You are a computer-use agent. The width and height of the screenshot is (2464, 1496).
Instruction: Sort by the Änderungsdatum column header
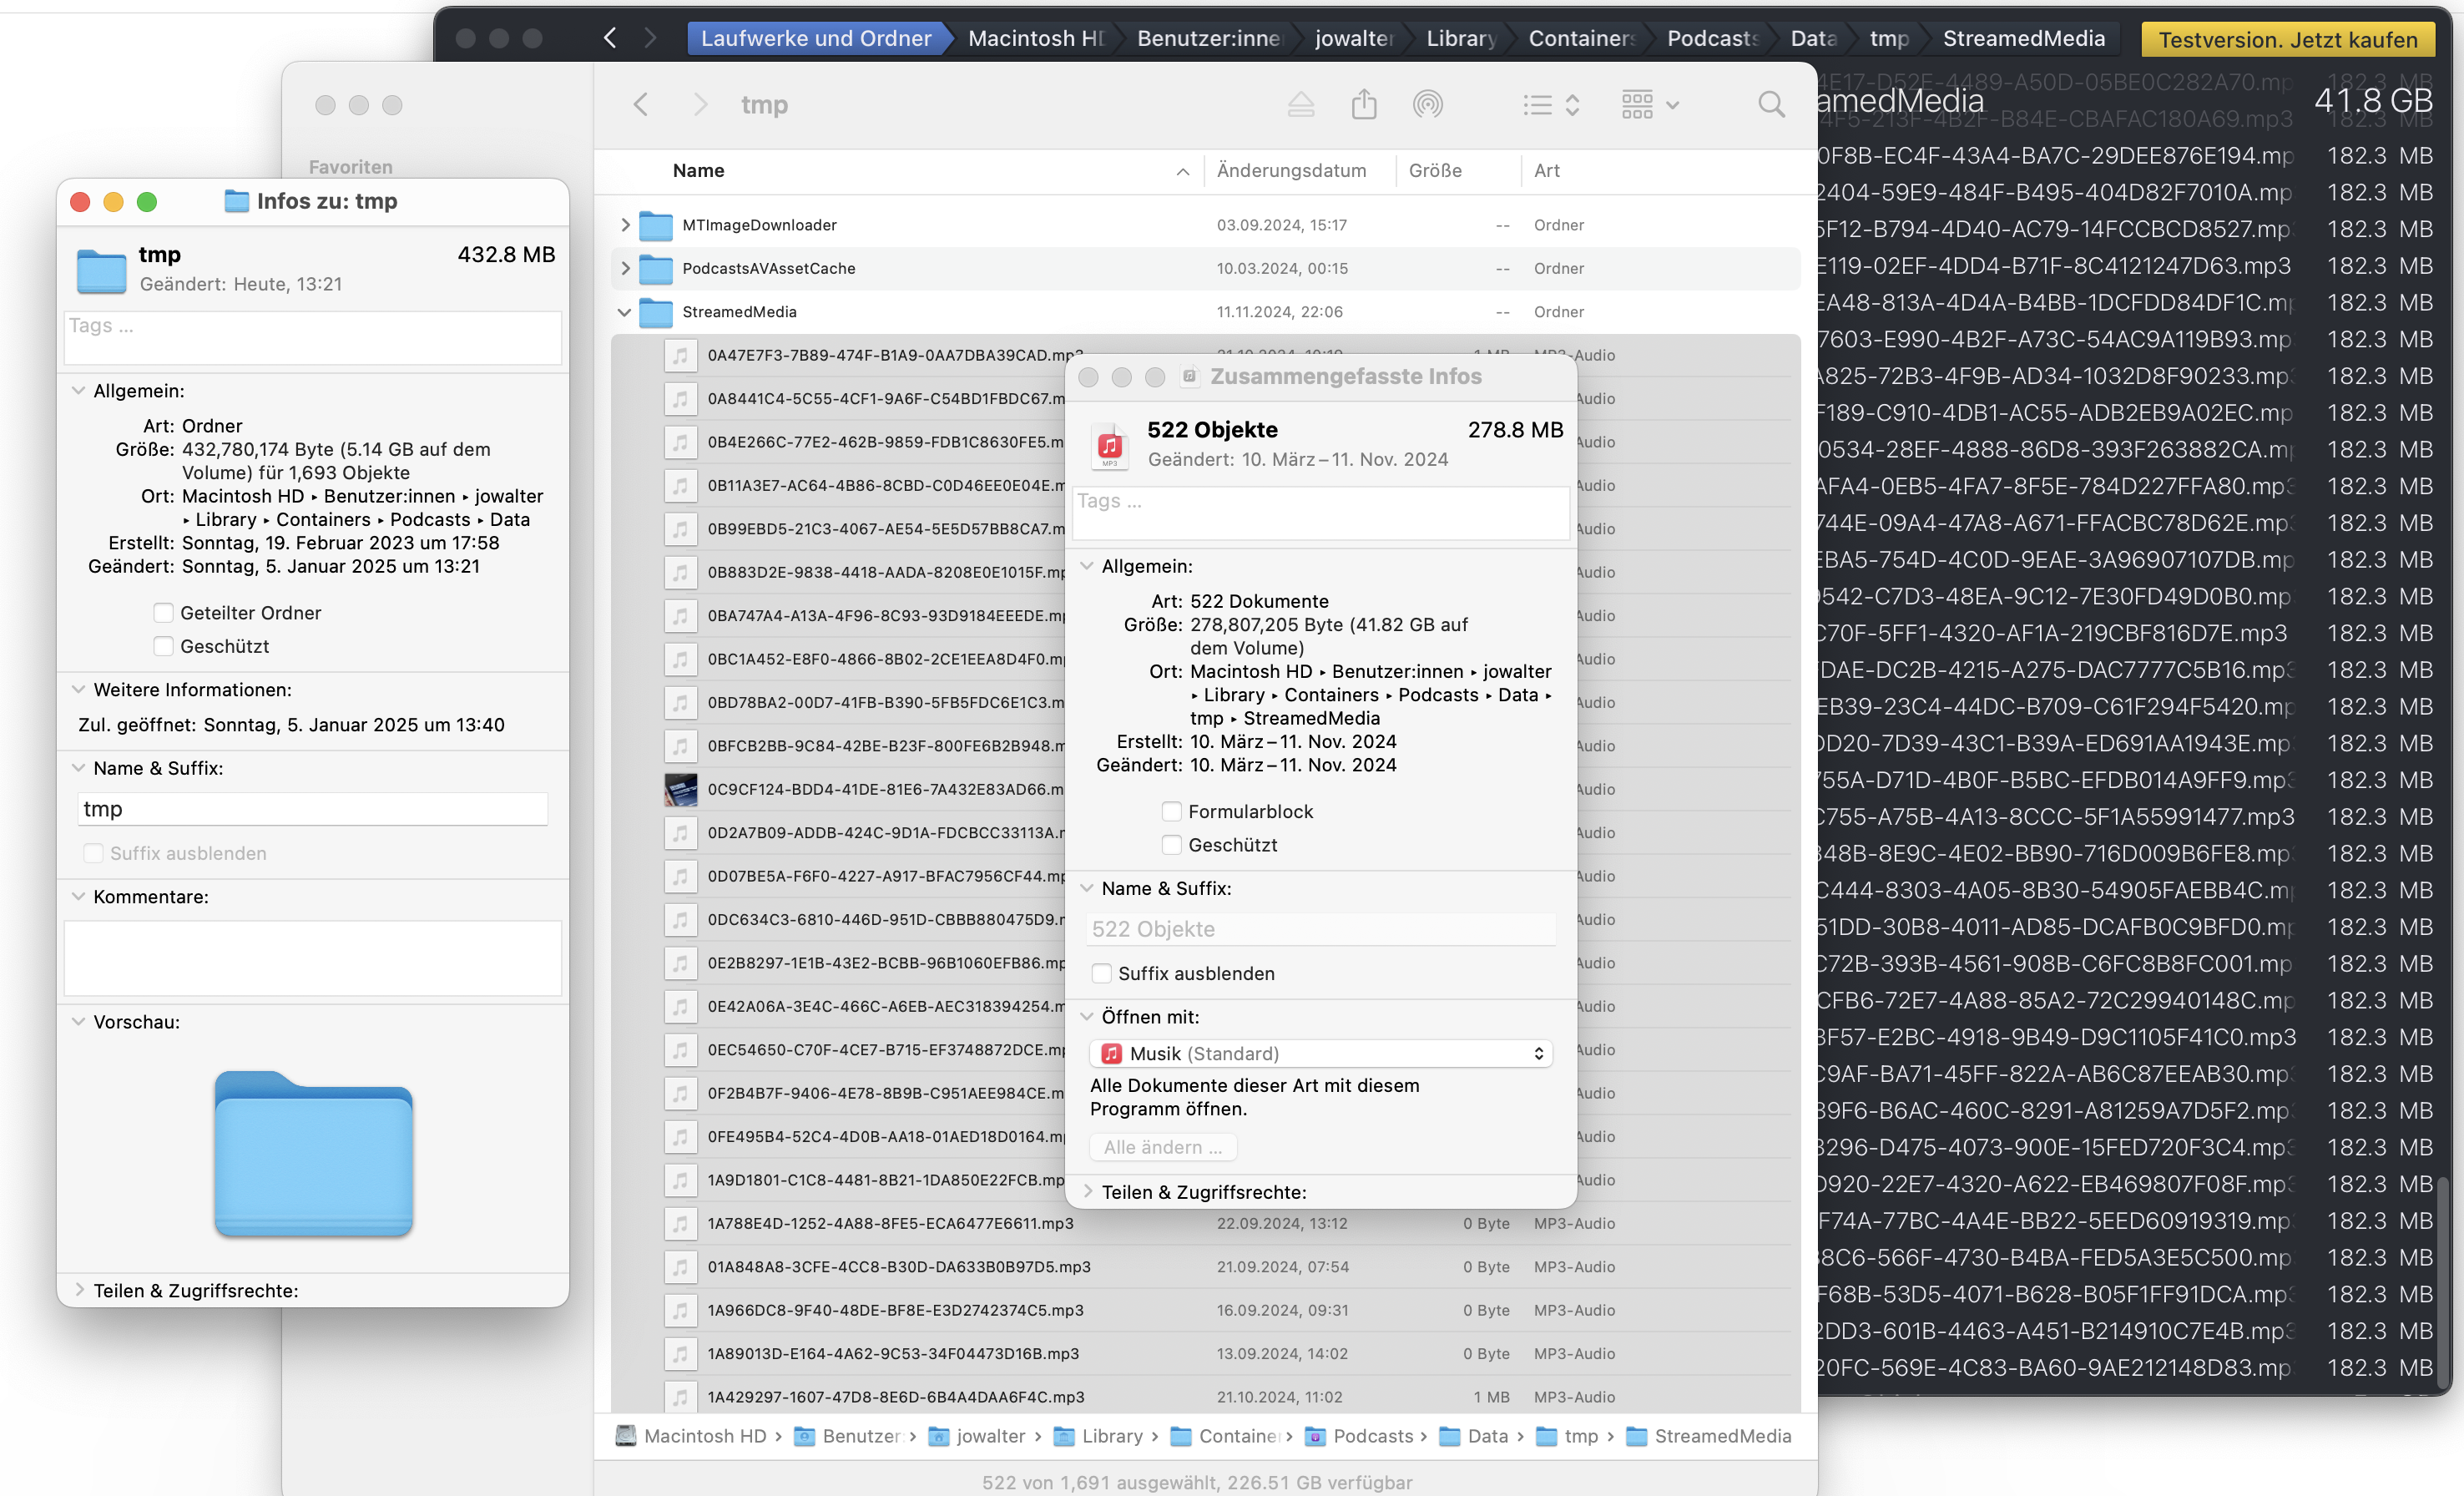[x=1291, y=170]
